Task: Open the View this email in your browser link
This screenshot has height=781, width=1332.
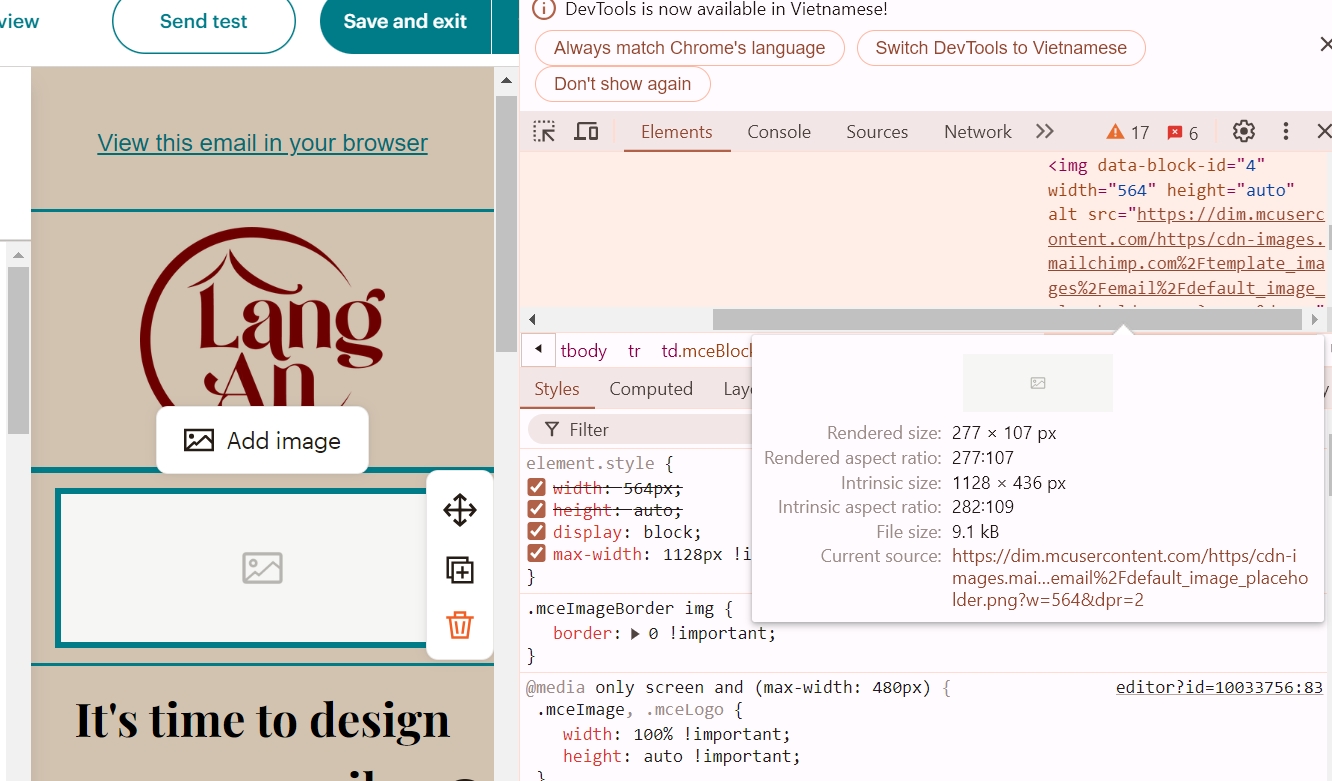Action: (x=262, y=143)
